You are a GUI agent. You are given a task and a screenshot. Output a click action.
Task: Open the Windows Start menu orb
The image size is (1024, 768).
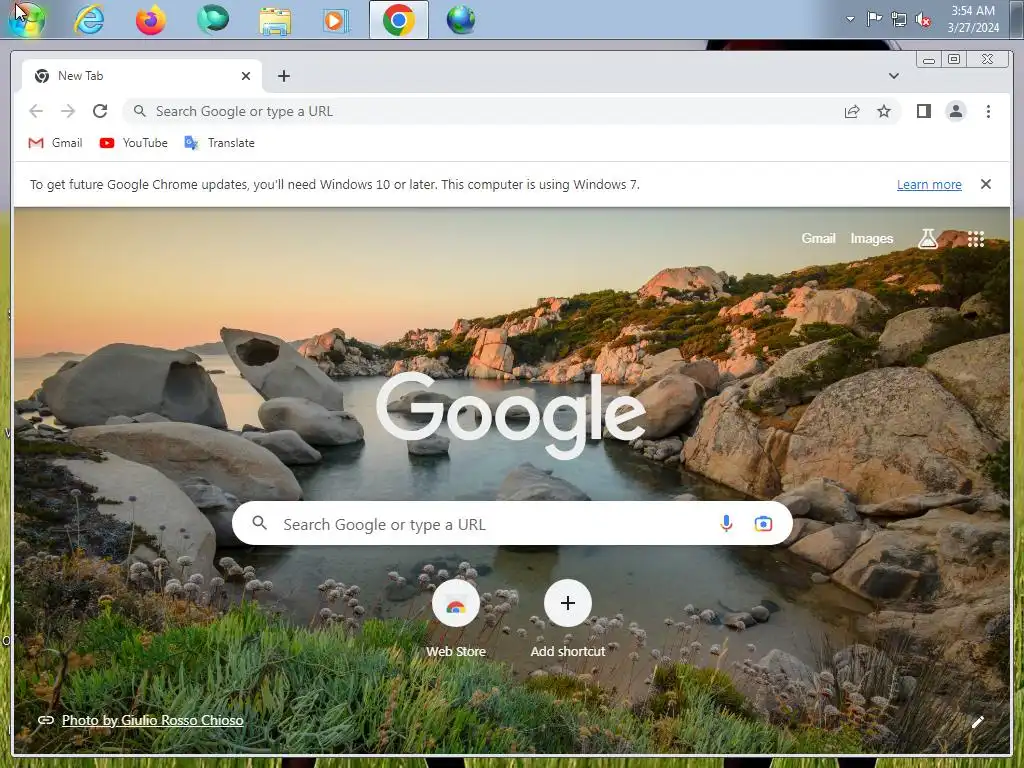point(26,20)
